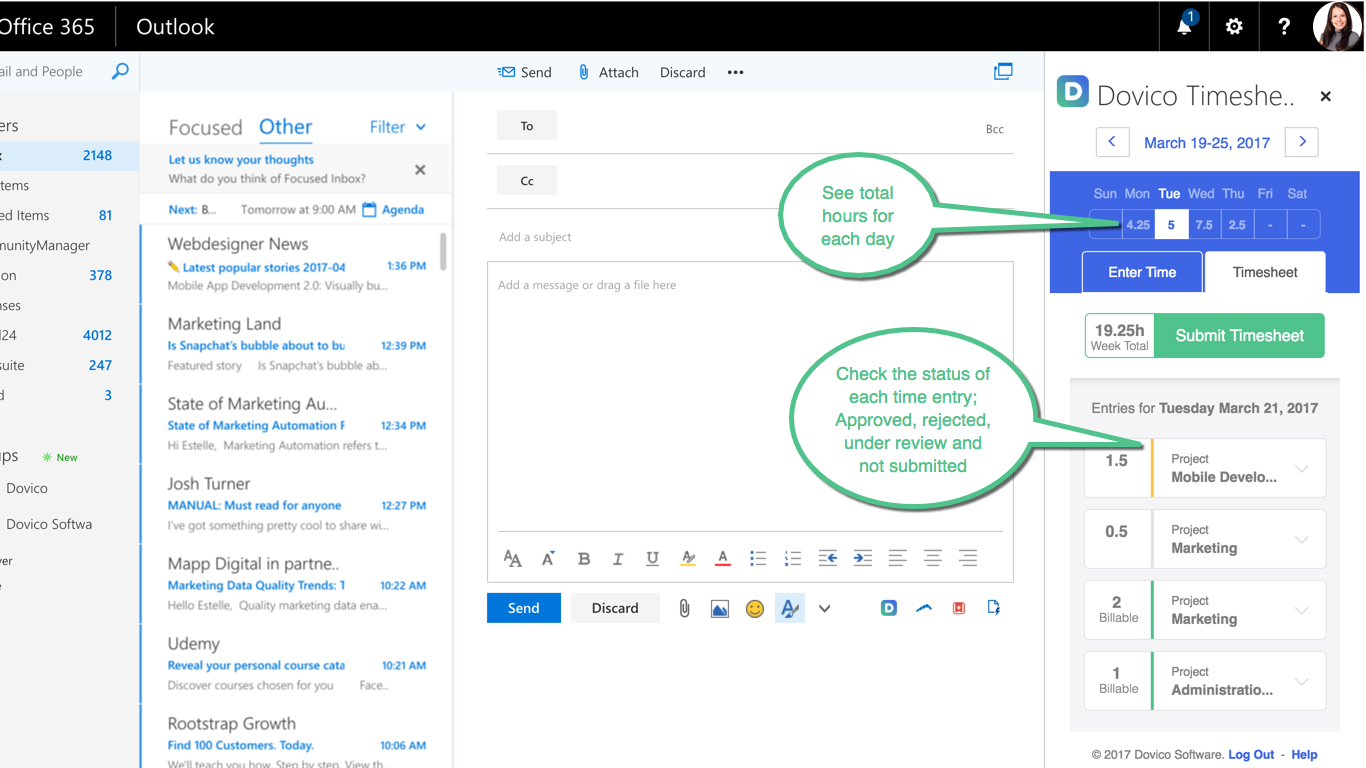Open the Webdesigner News email
1366x768 pixels.
tap(296, 264)
